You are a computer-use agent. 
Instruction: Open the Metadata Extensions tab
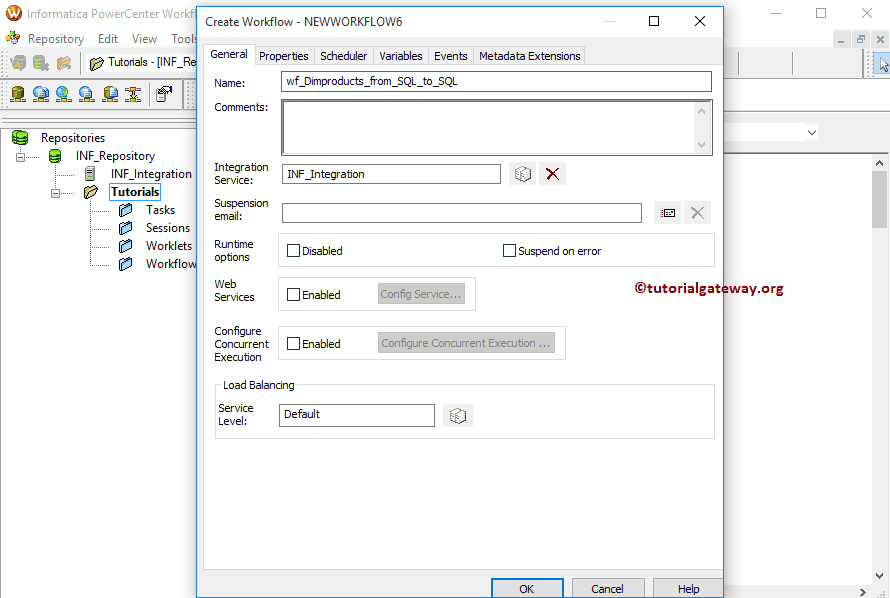[530, 56]
